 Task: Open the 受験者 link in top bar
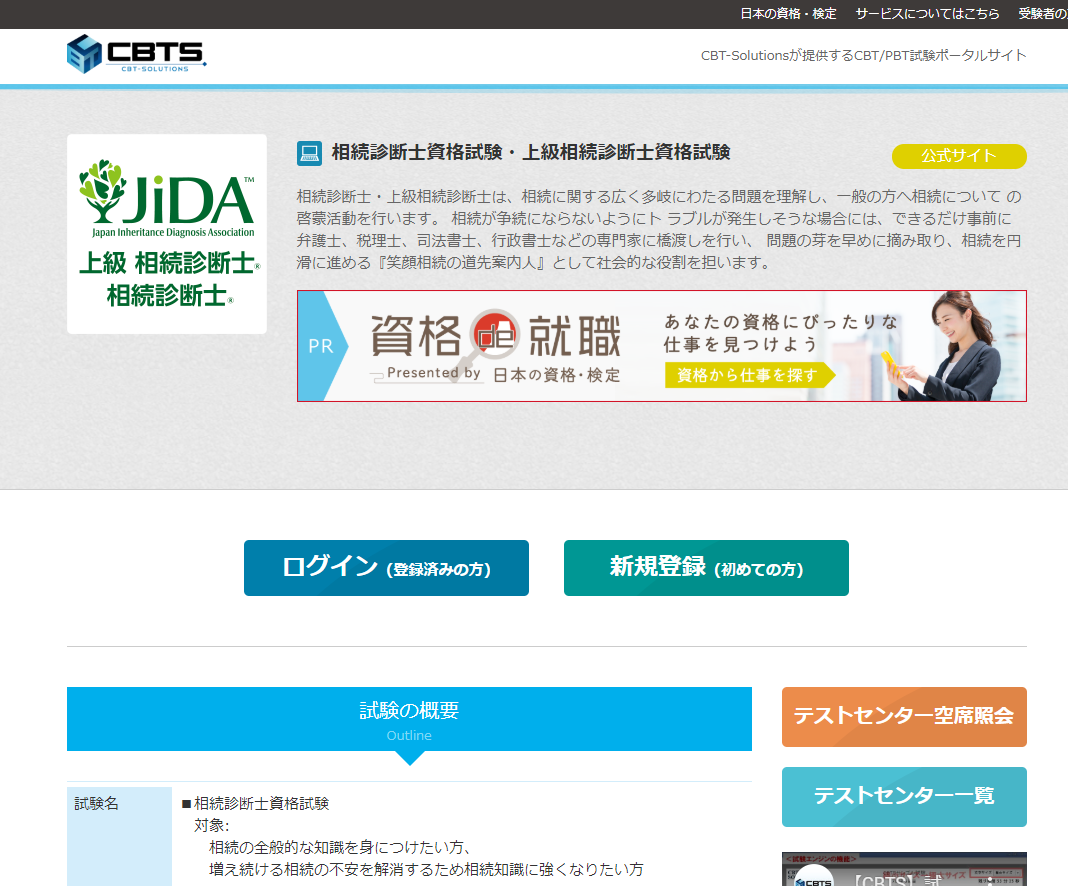1043,14
